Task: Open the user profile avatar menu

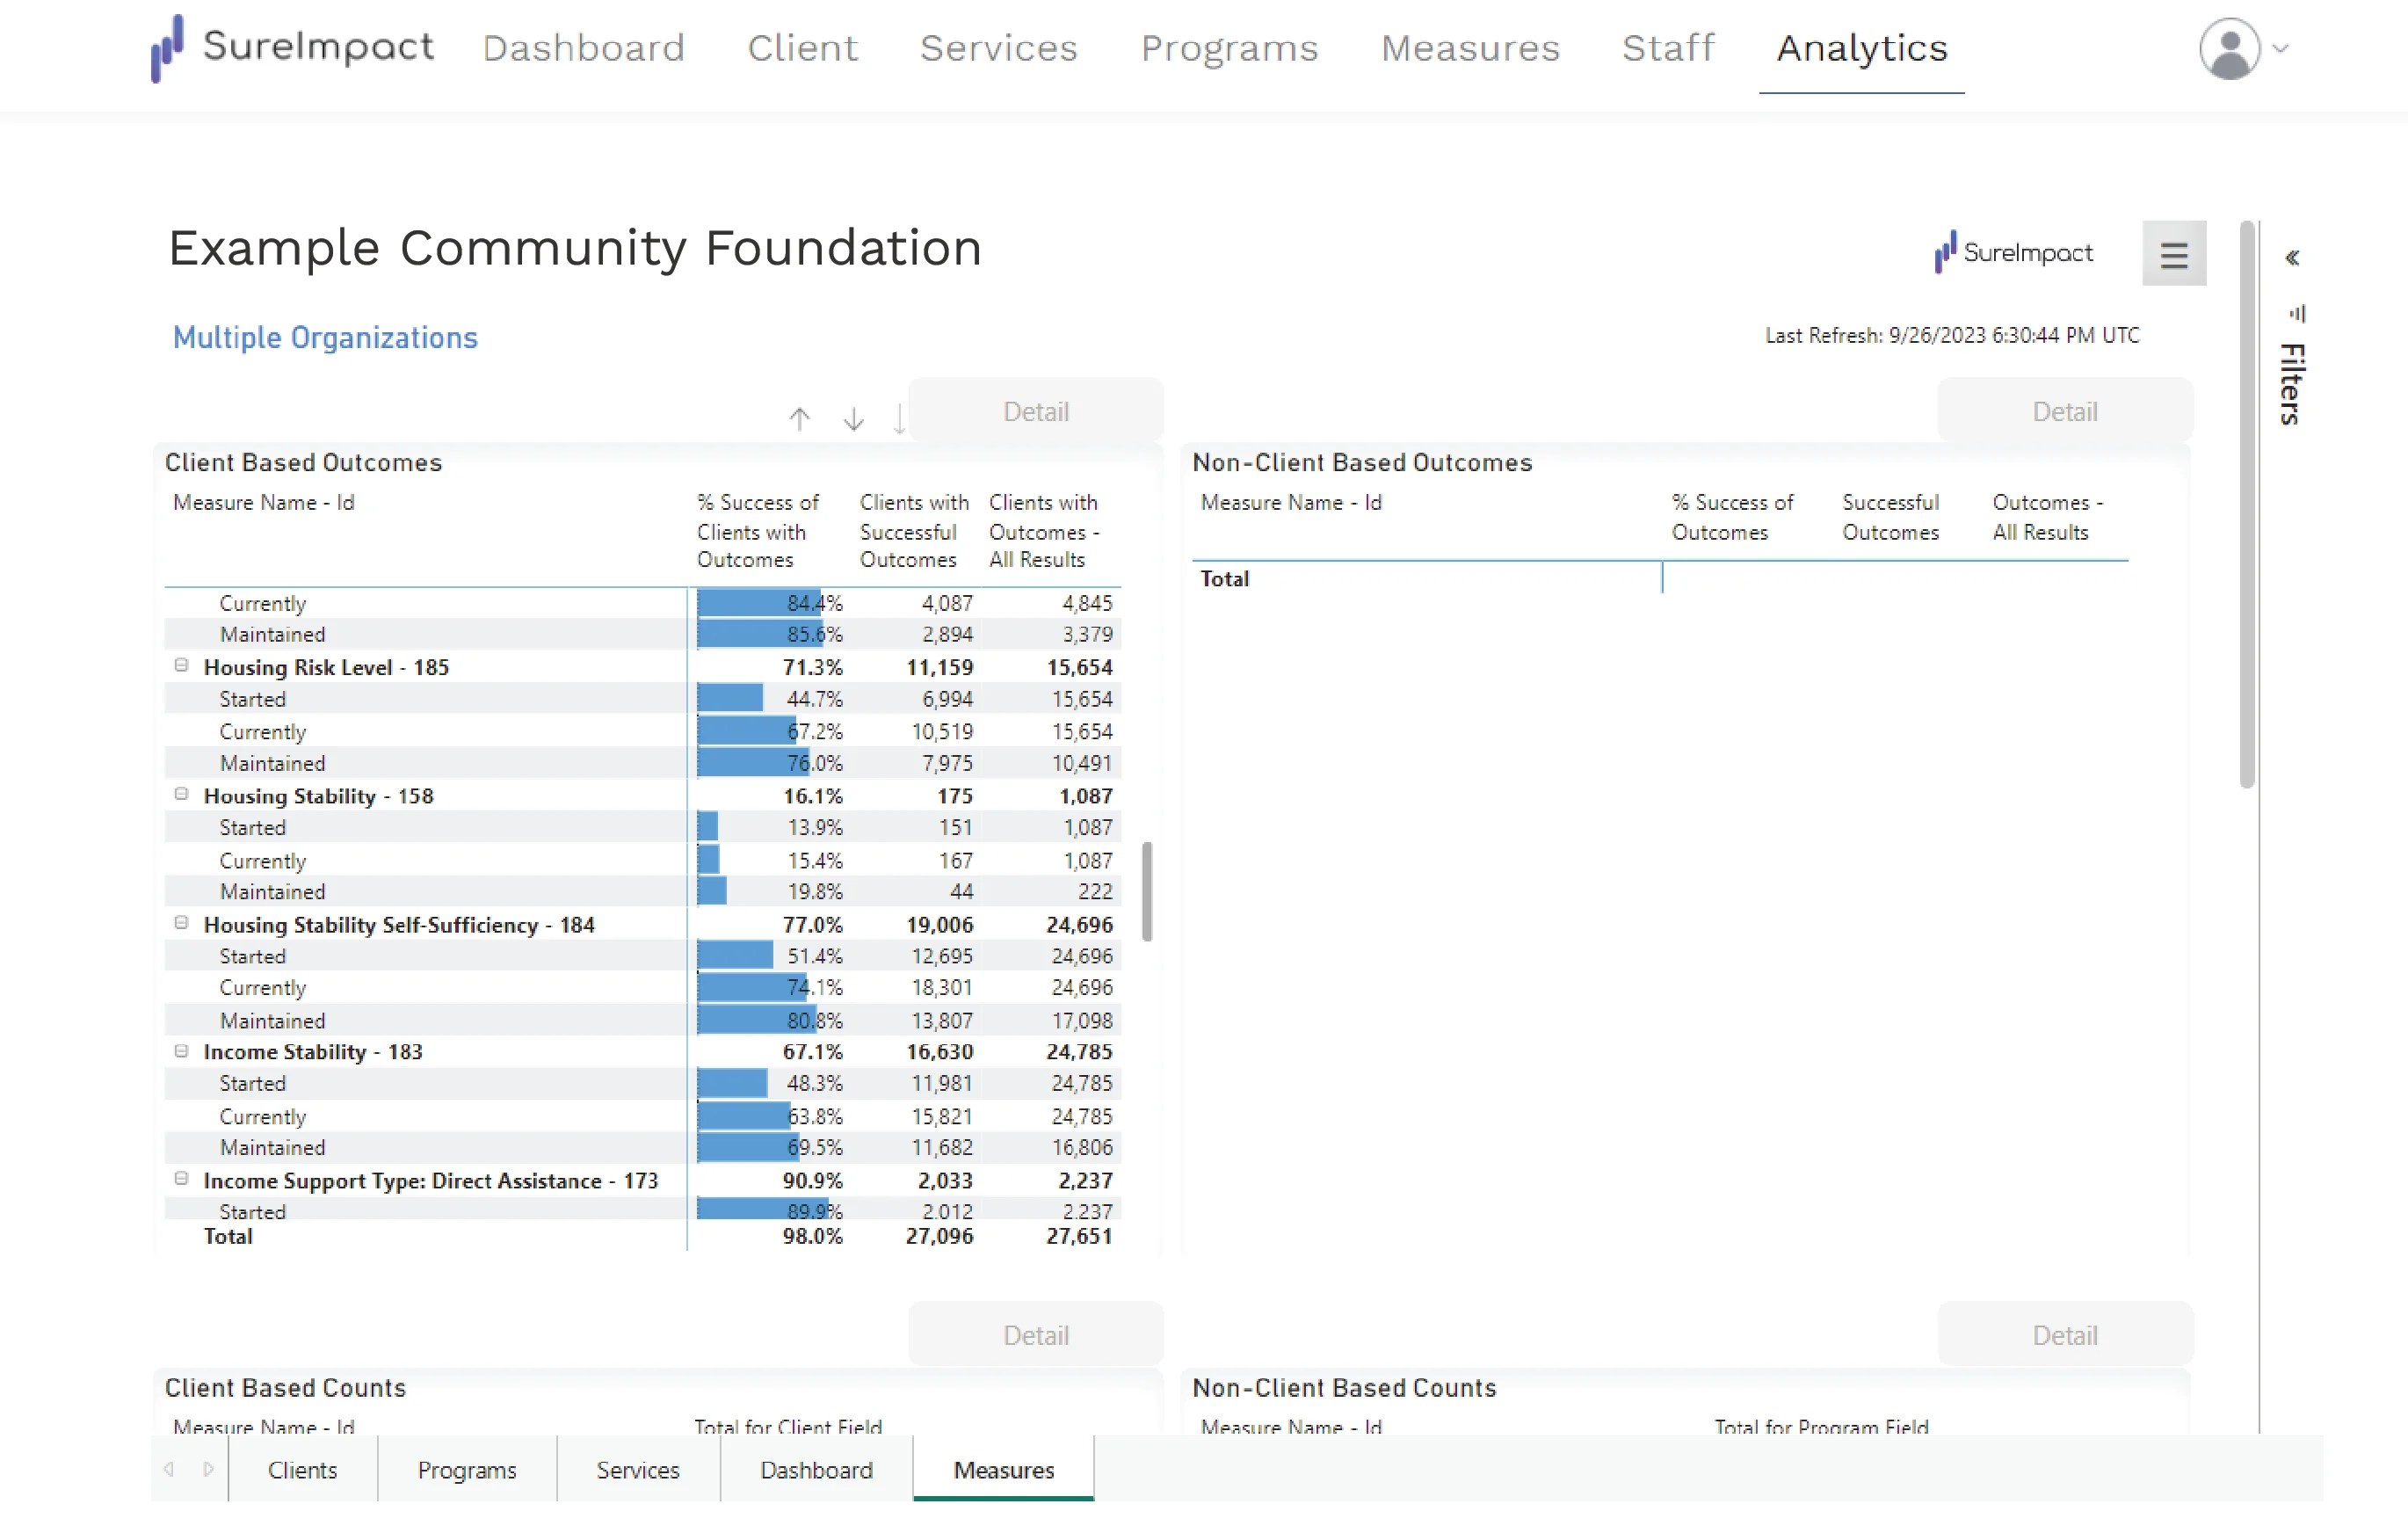Action: (x=2229, y=48)
